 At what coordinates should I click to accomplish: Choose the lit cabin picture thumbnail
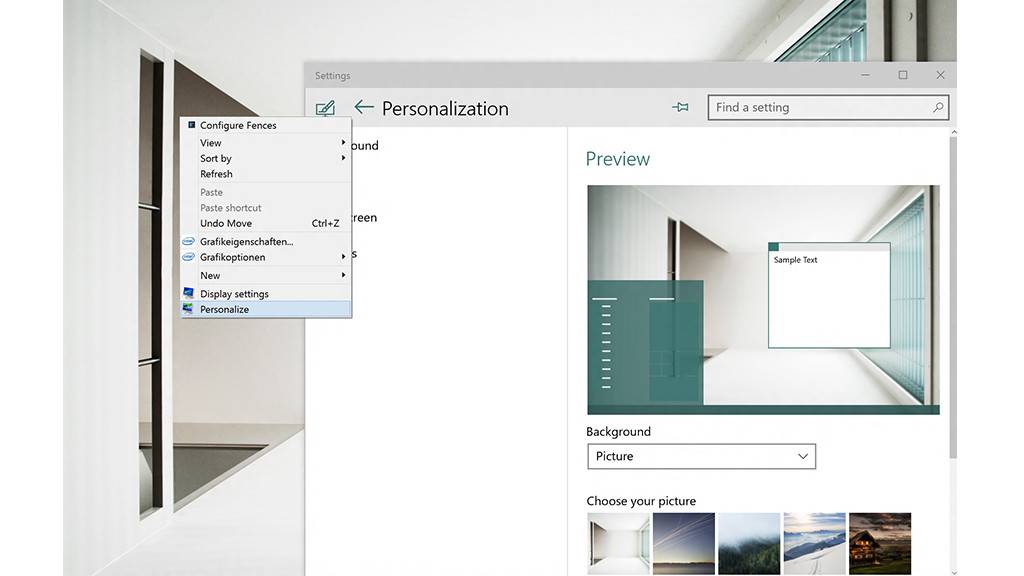click(x=880, y=543)
